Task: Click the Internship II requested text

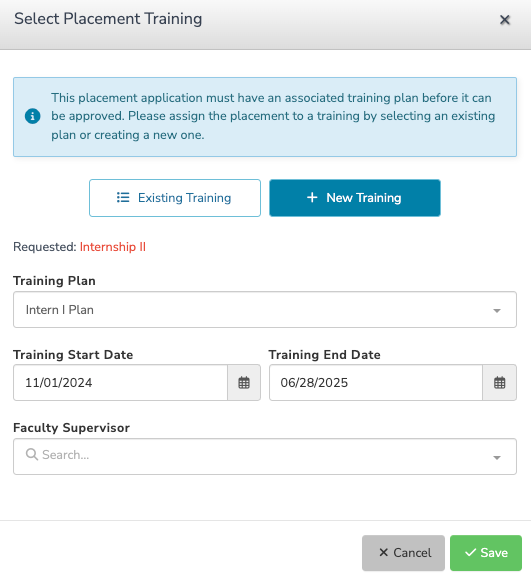Action: pyautogui.click(x=113, y=247)
